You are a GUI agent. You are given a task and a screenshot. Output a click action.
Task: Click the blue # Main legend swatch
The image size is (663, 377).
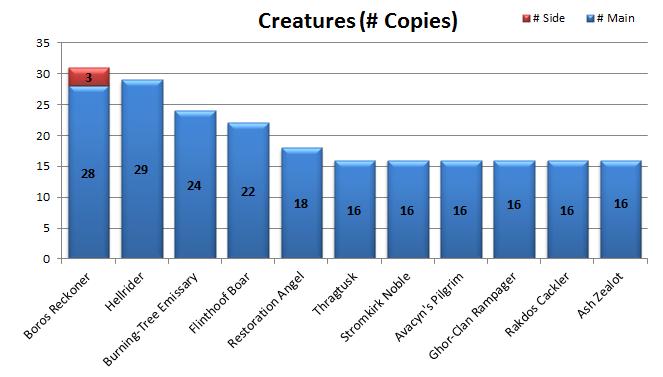[x=590, y=18]
